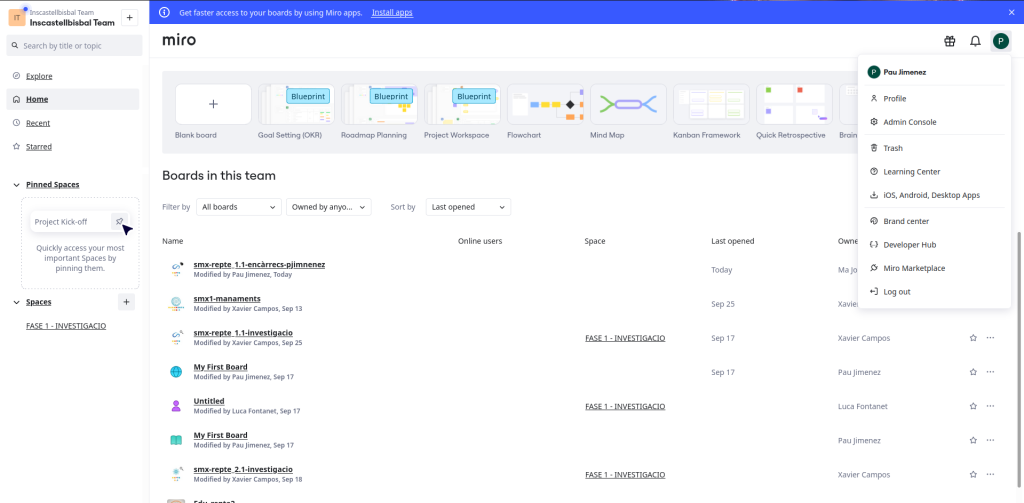
Task: Open more options for My First Board row
Action: [990, 372]
